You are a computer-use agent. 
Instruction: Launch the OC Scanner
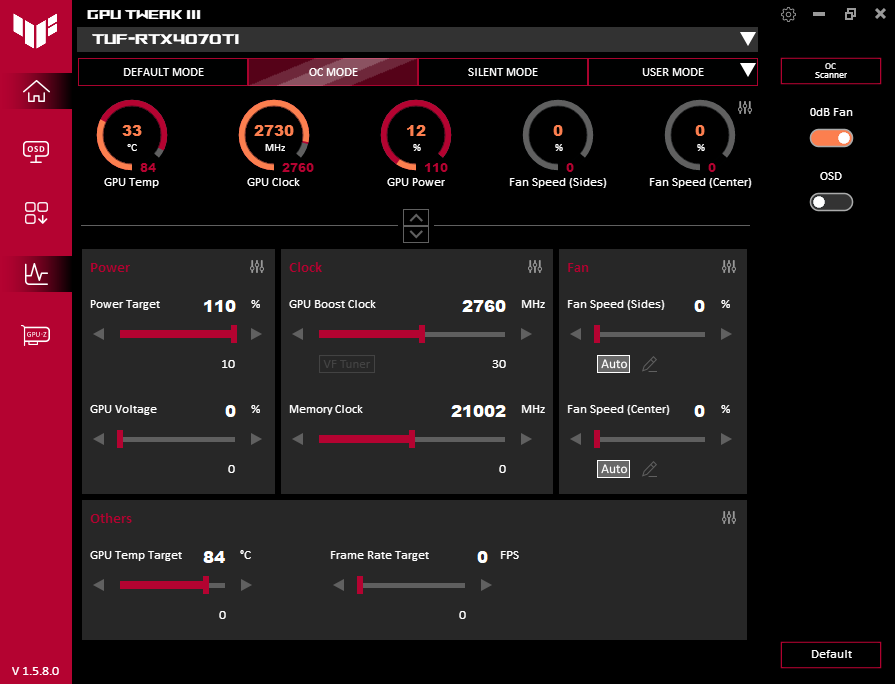[831, 71]
